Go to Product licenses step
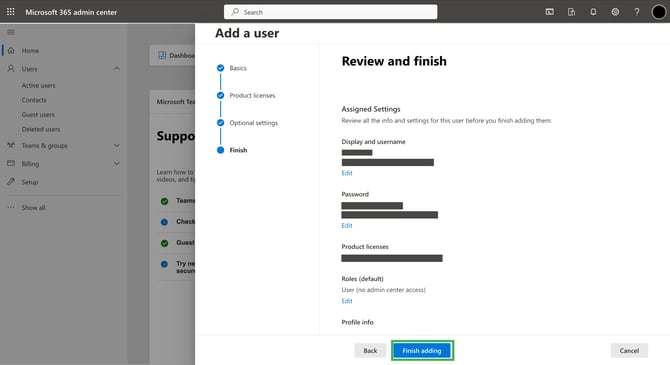The height and width of the screenshot is (365, 670). click(x=252, y=95)
